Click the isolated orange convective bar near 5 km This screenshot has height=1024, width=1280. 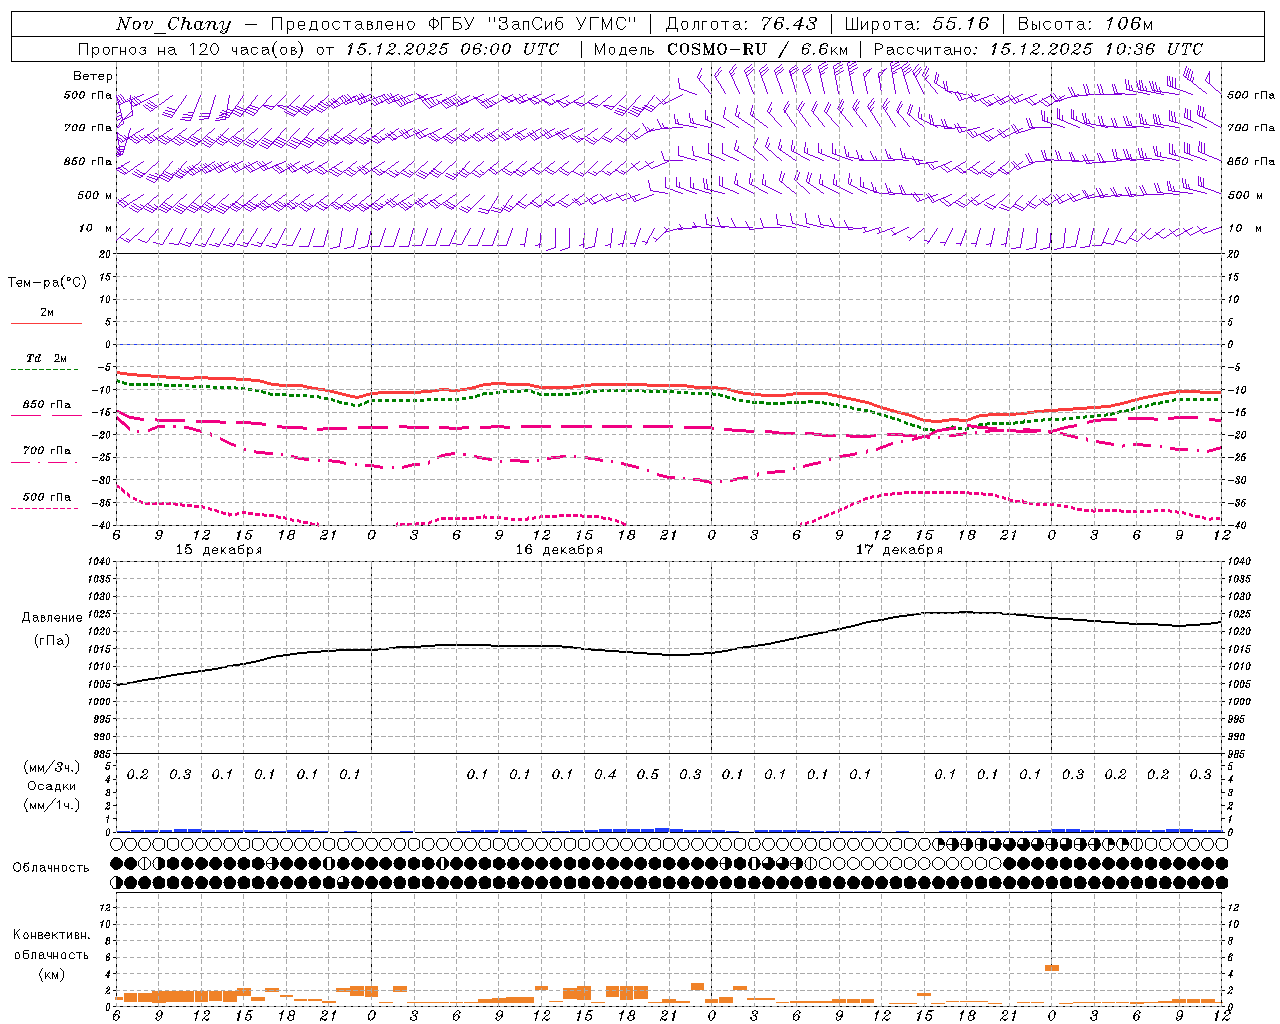[x=1051, y=968]
